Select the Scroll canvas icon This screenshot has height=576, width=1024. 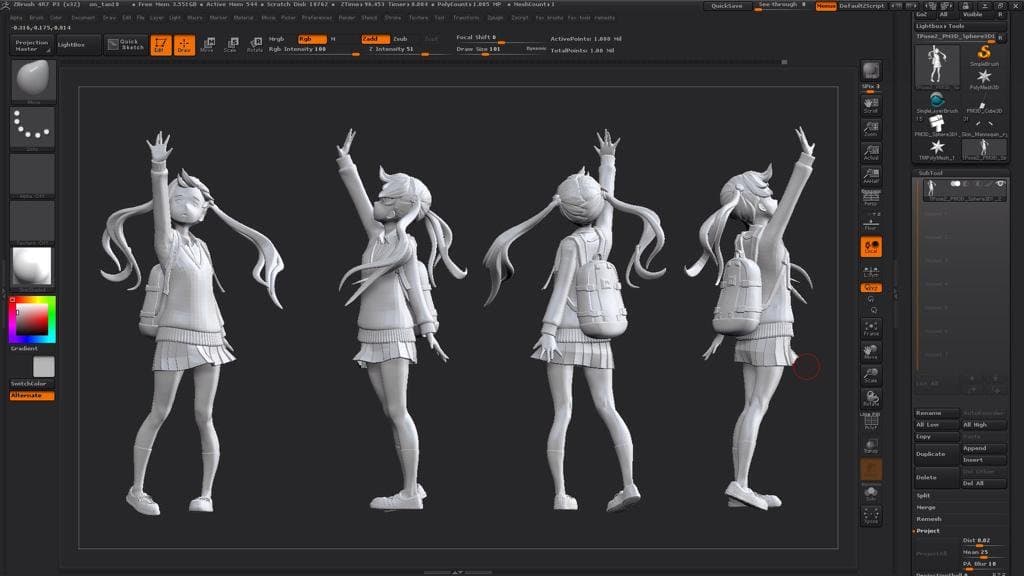[x=871, y=105]
